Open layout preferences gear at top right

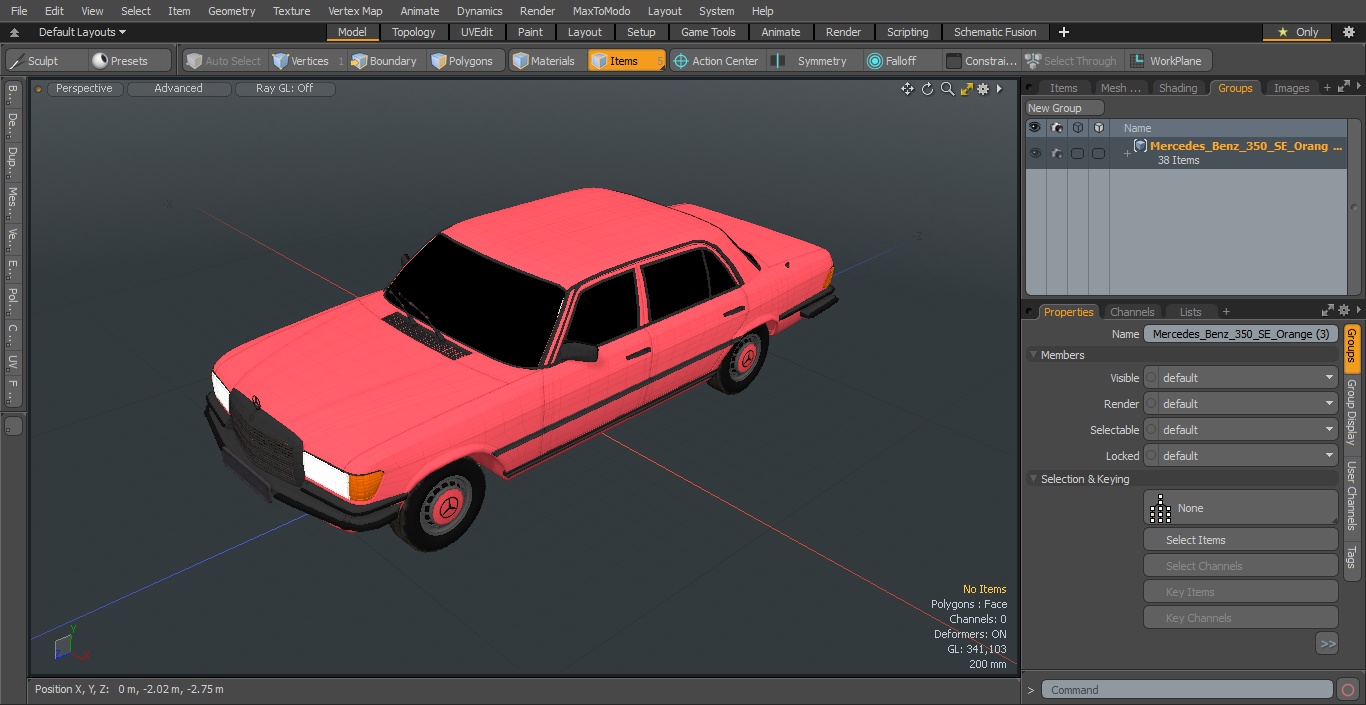pos(1348,32)
